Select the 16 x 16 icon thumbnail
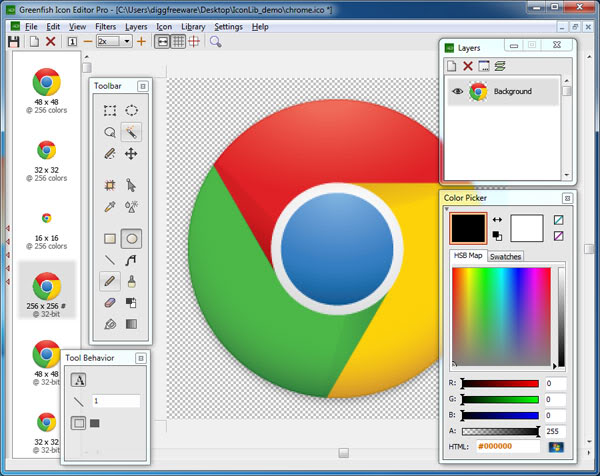This screenshot has width=600, height=476. [x=46, y=217]
